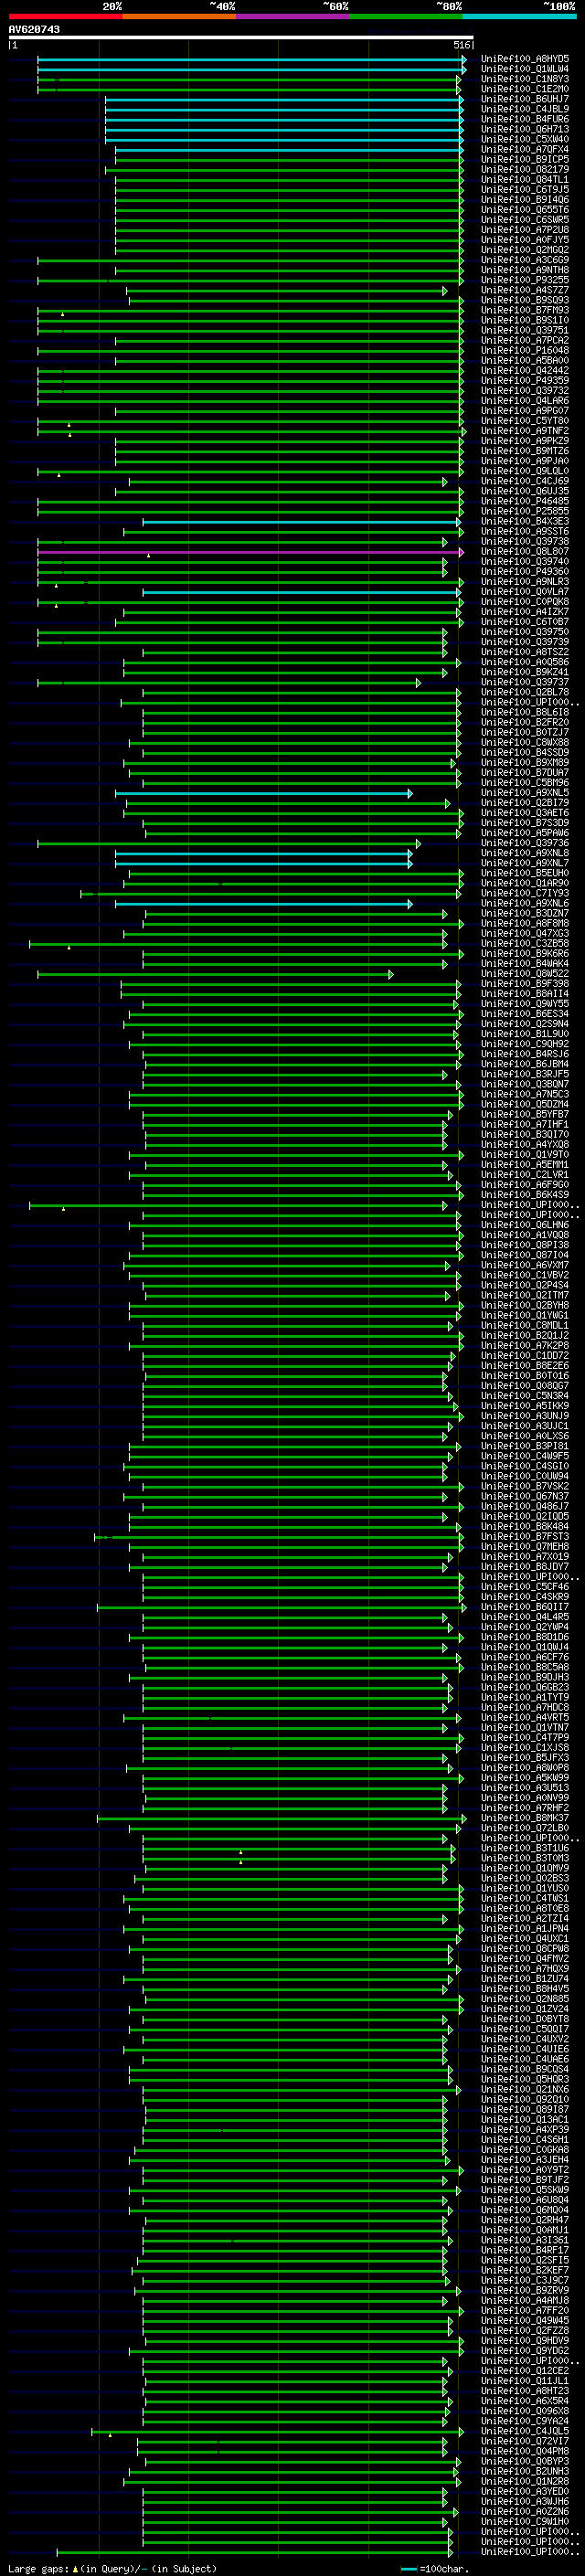Image resolution: width=585 pixels, height=2576 pixels.
Task: Select subject UniRef100_Q39736
Action: [x=525, y=844]
